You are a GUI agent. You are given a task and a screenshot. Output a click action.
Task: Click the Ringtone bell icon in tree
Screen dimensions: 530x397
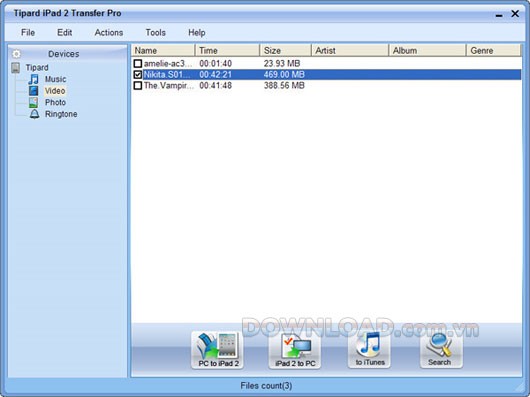pyautogui.click(x=34, y=114)
